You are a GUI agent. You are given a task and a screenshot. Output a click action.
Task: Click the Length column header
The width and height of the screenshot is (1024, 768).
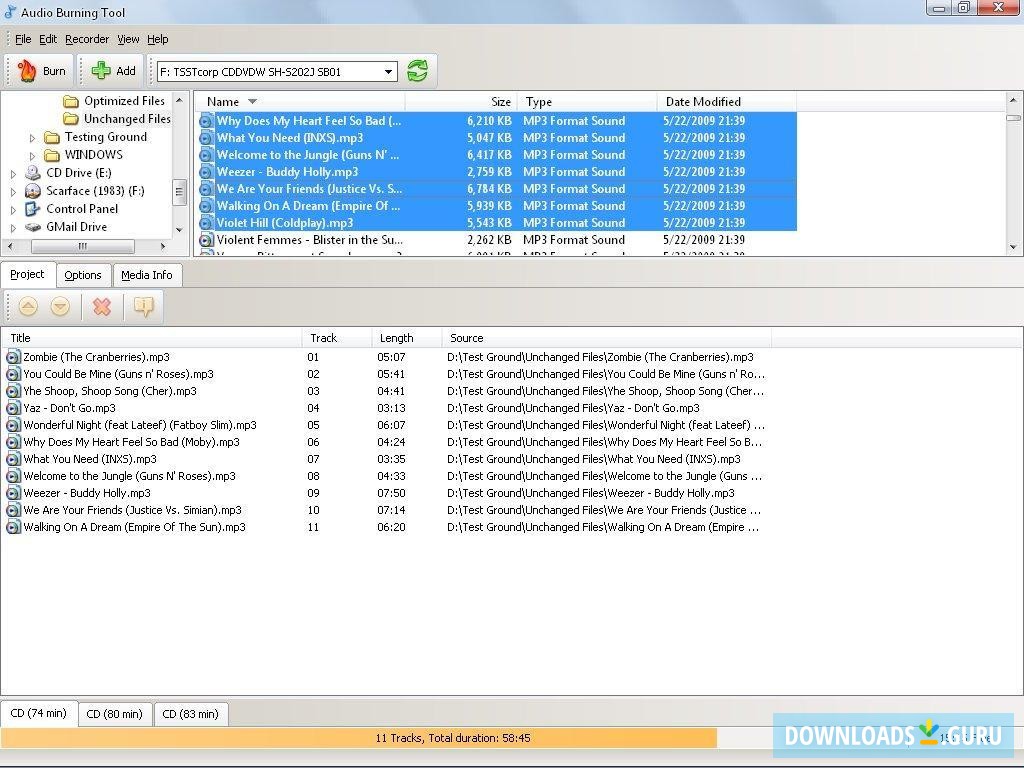click(x=407, y=338)
